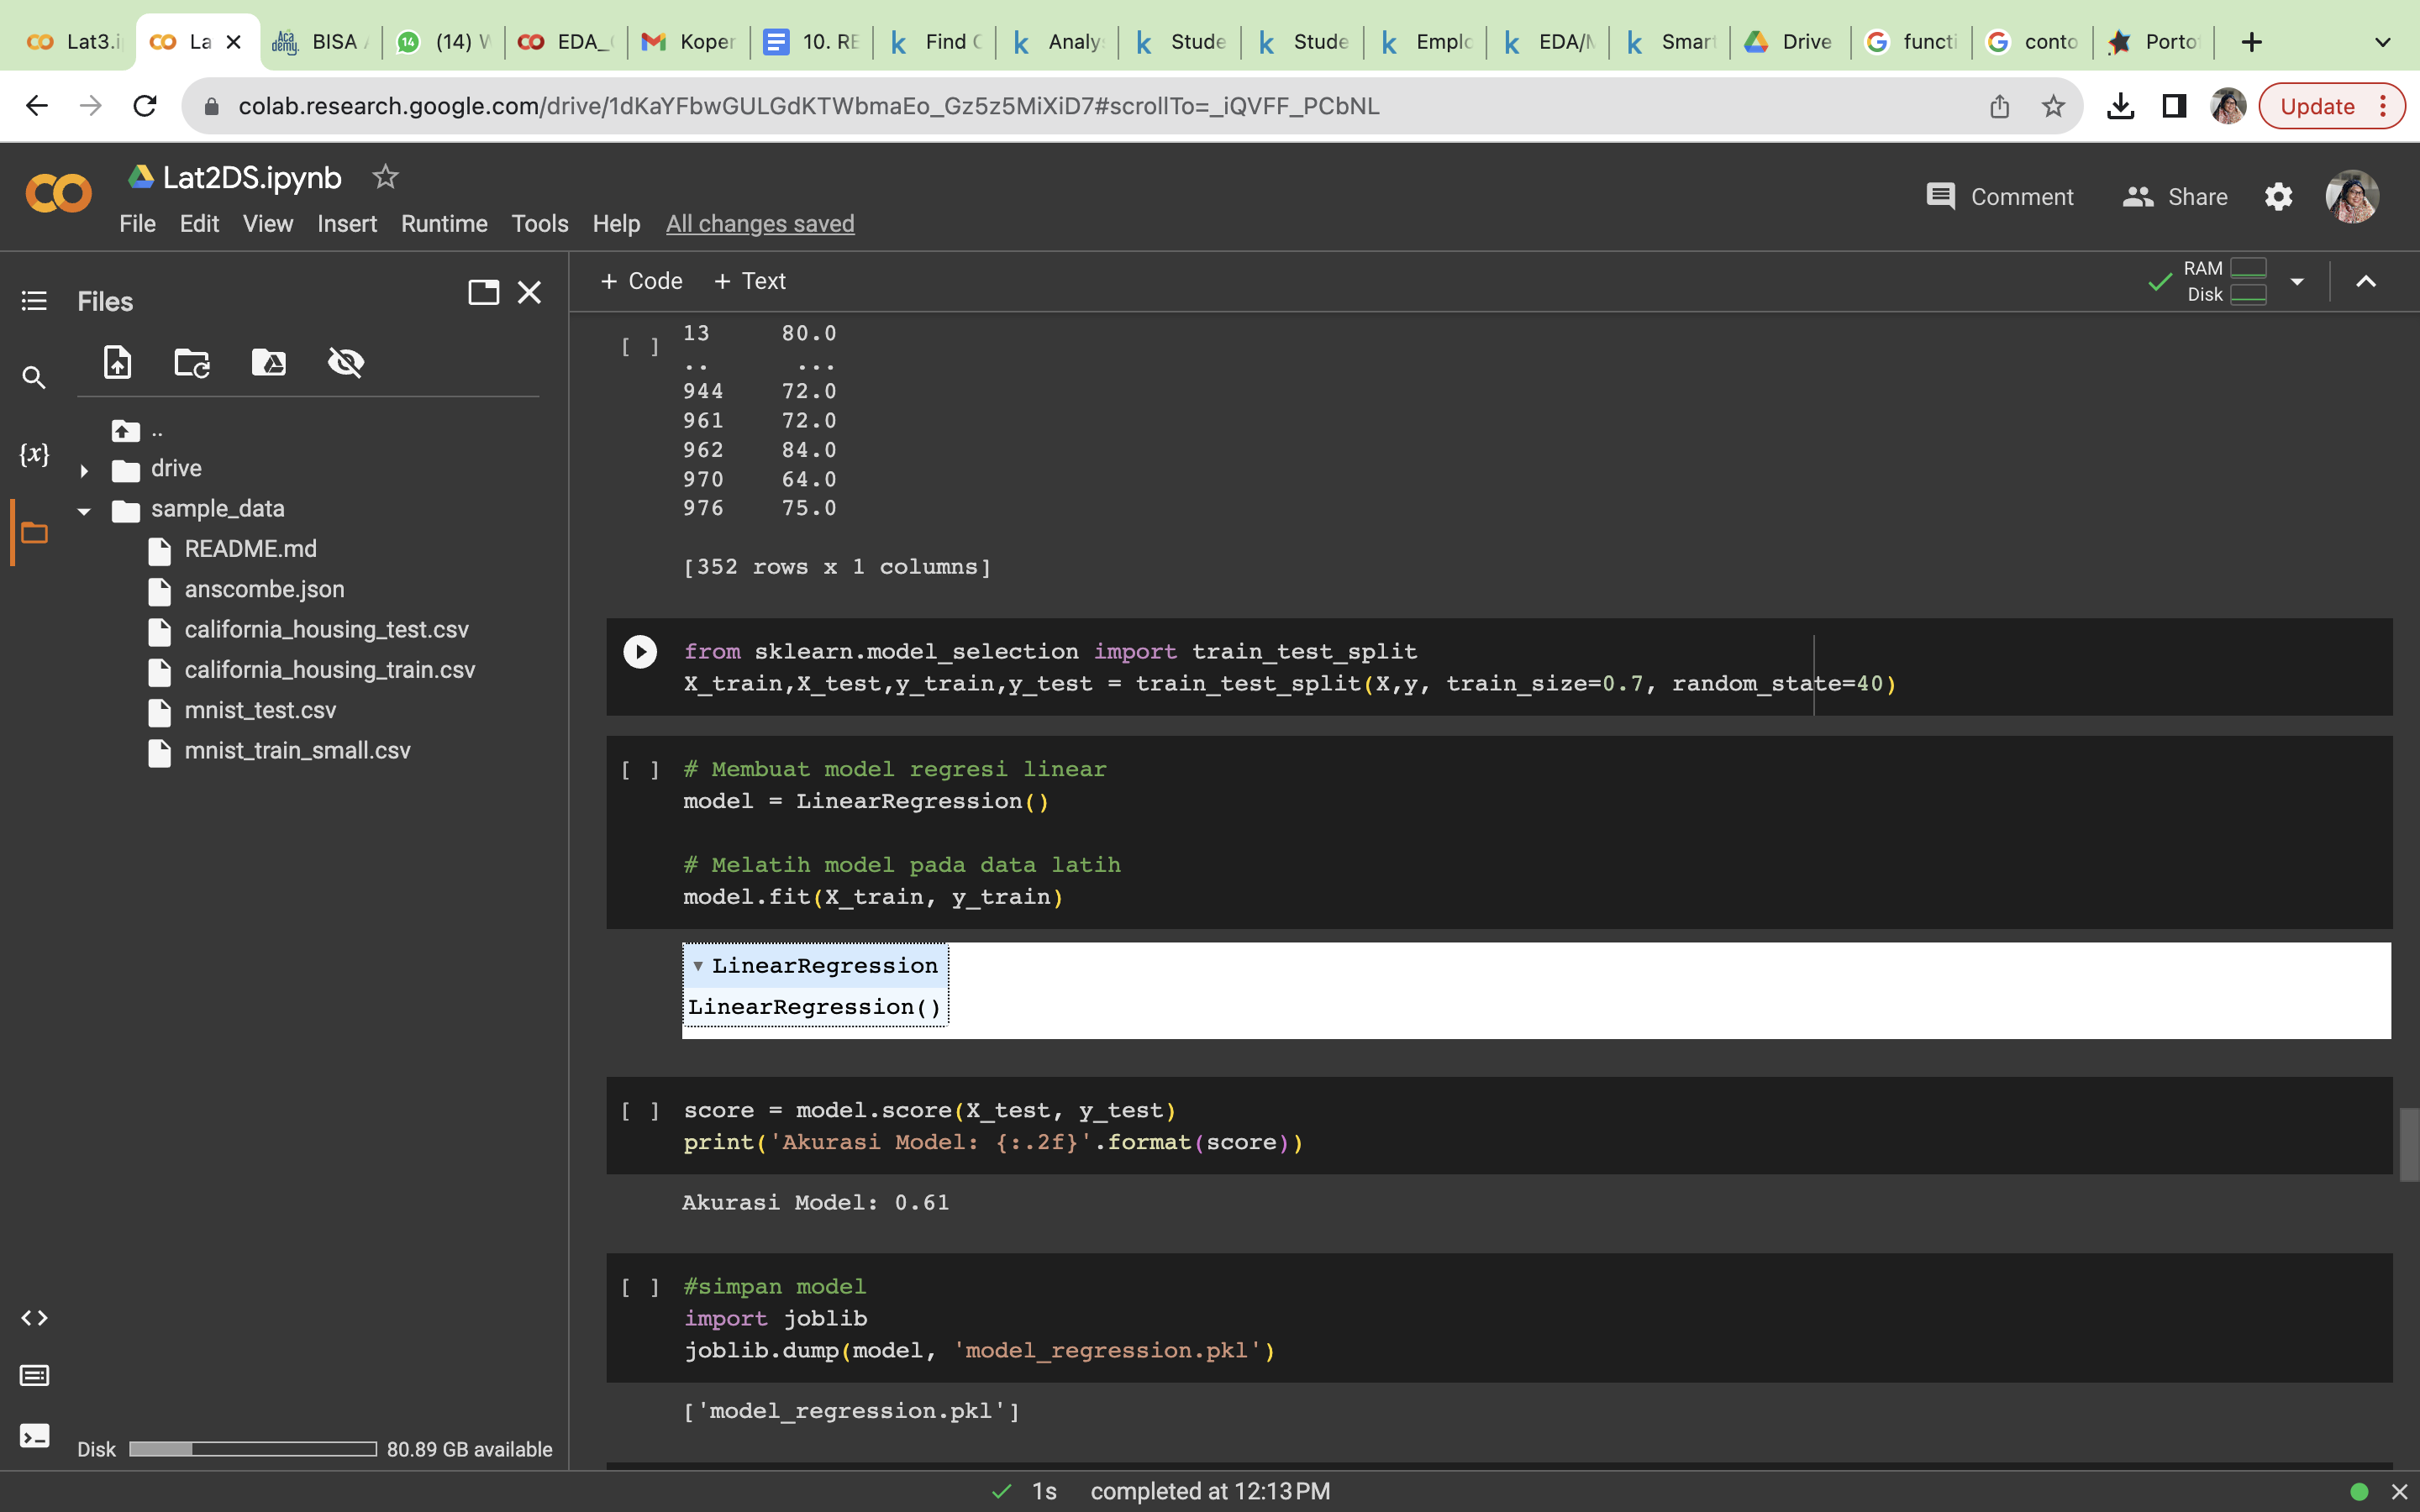Screen dimensions: 2420x1512
Task: Upload a file to session storage
Action: coord(117,362)
